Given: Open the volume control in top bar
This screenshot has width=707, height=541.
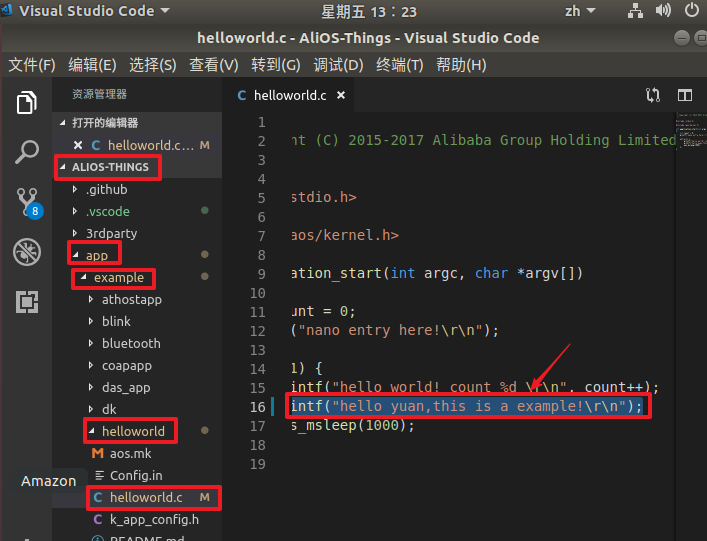Looking at the screenshot, I should pos(663,10).
